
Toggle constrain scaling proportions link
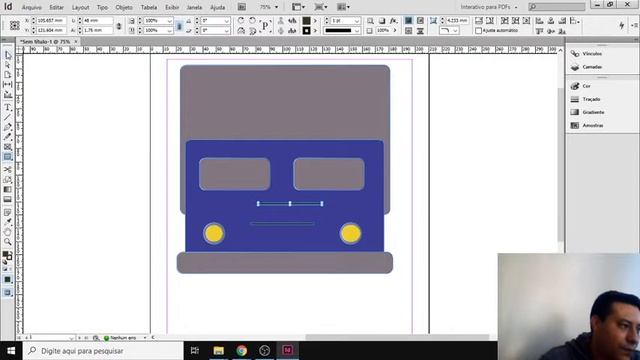coord(179,26)
